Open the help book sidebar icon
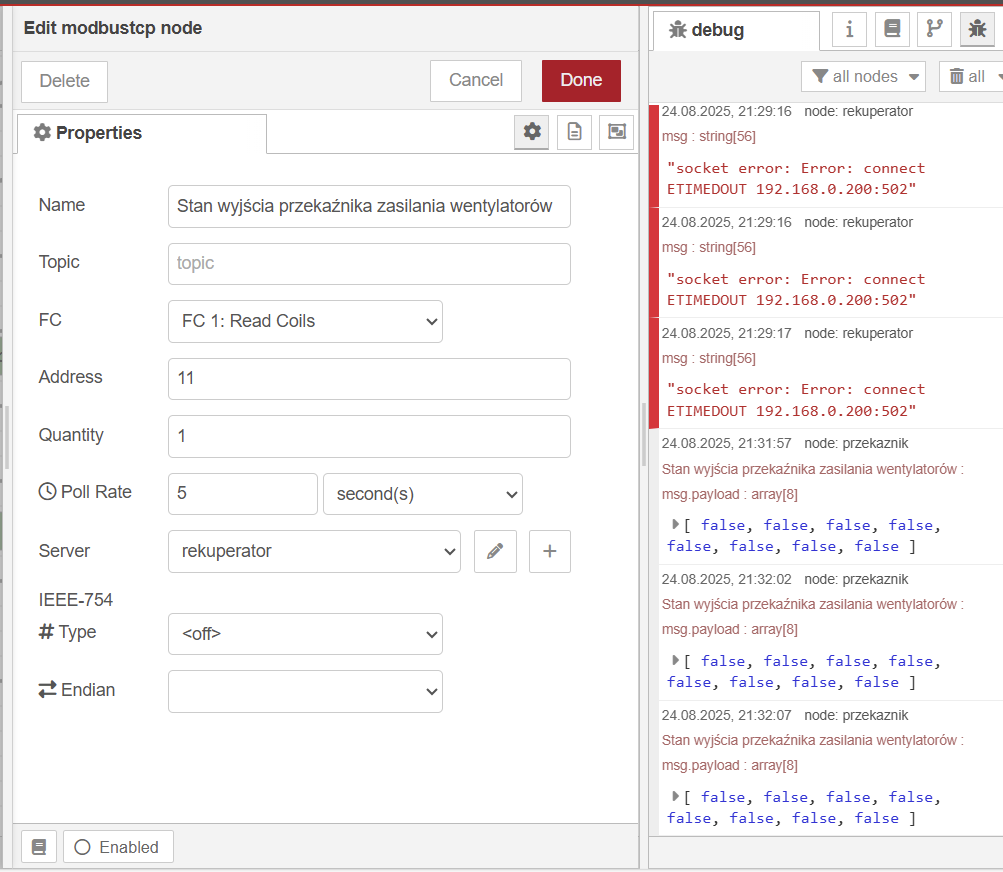 [892, 29]
